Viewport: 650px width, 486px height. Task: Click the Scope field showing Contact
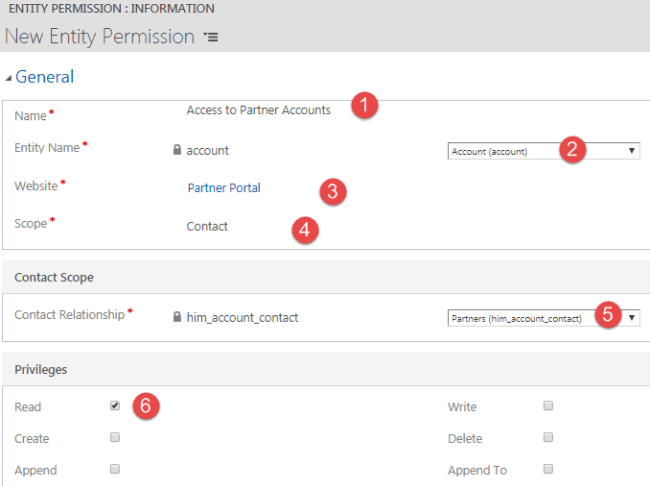click(207, 226)
